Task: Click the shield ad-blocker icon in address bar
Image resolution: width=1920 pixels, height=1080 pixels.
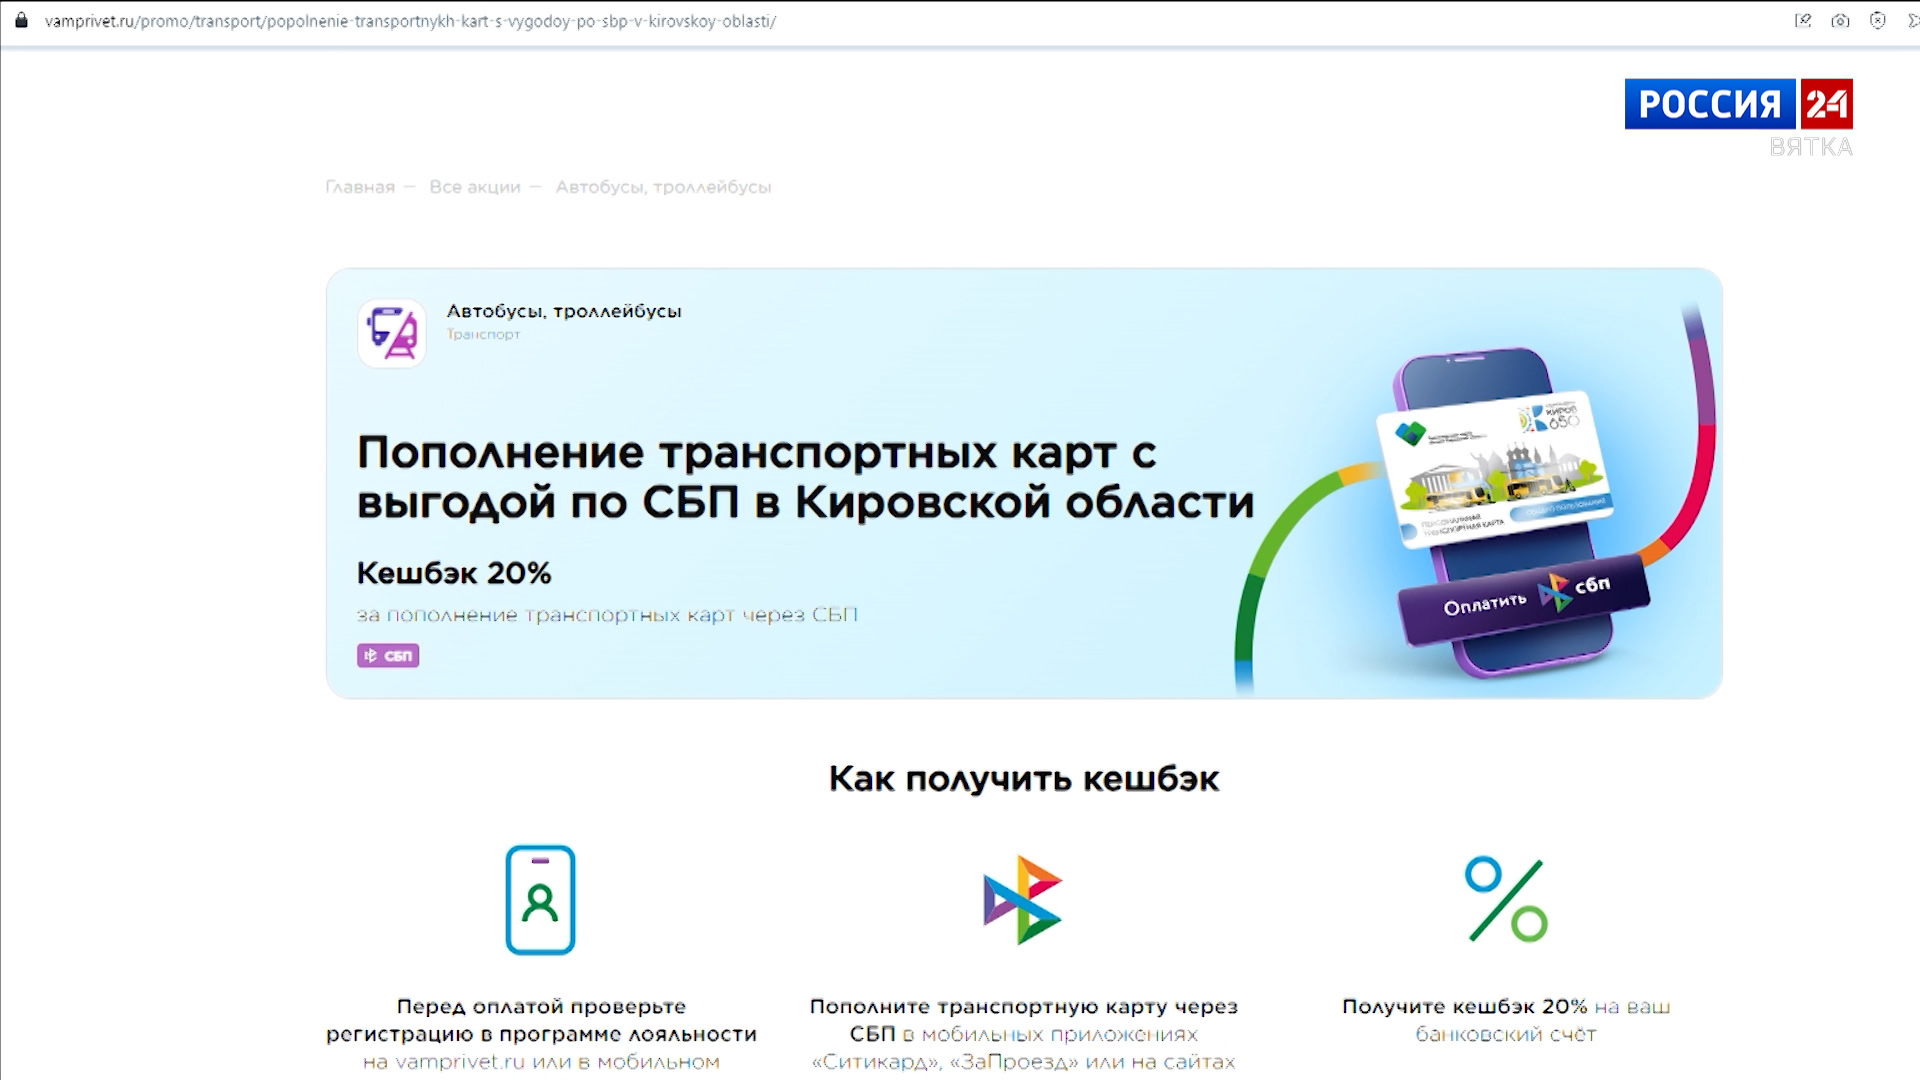Action: [x=1877, y=20]
